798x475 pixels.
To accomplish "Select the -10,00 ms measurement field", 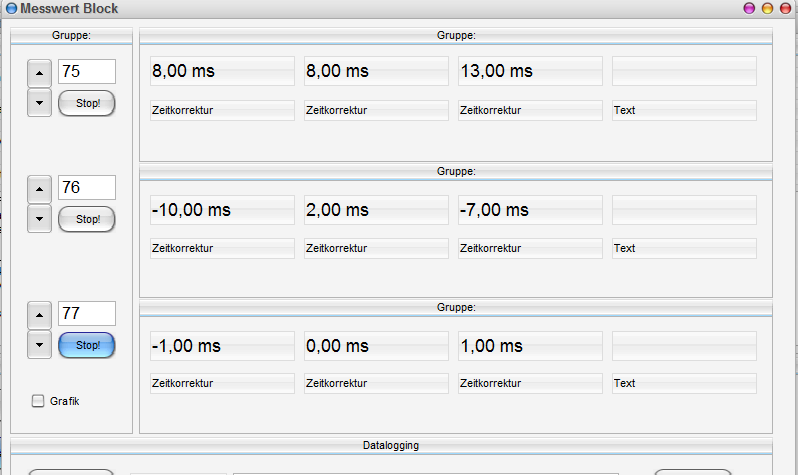I will click(x=222, y=210).
